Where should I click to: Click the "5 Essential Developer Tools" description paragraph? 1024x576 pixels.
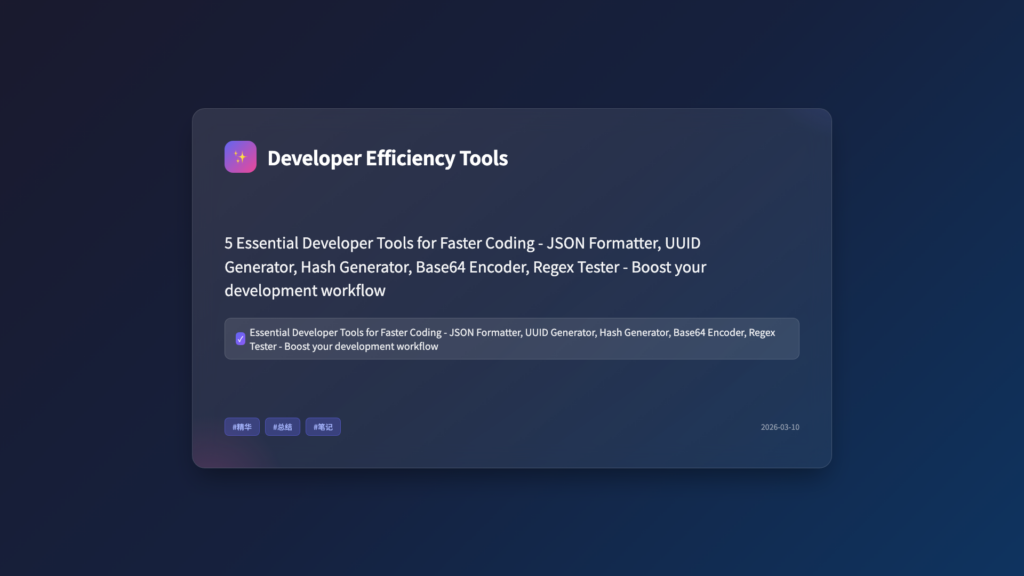[465, 266]
